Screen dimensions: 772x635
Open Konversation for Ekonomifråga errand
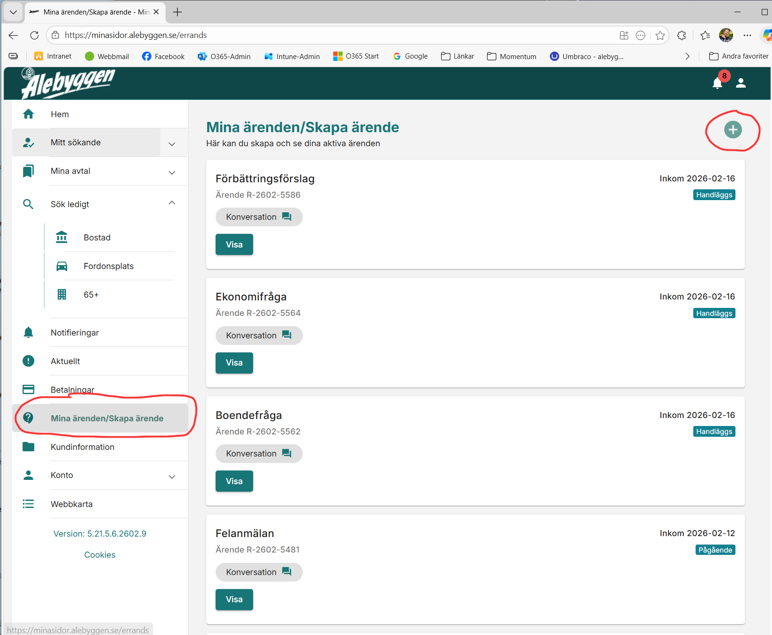(x=258, y=335)
